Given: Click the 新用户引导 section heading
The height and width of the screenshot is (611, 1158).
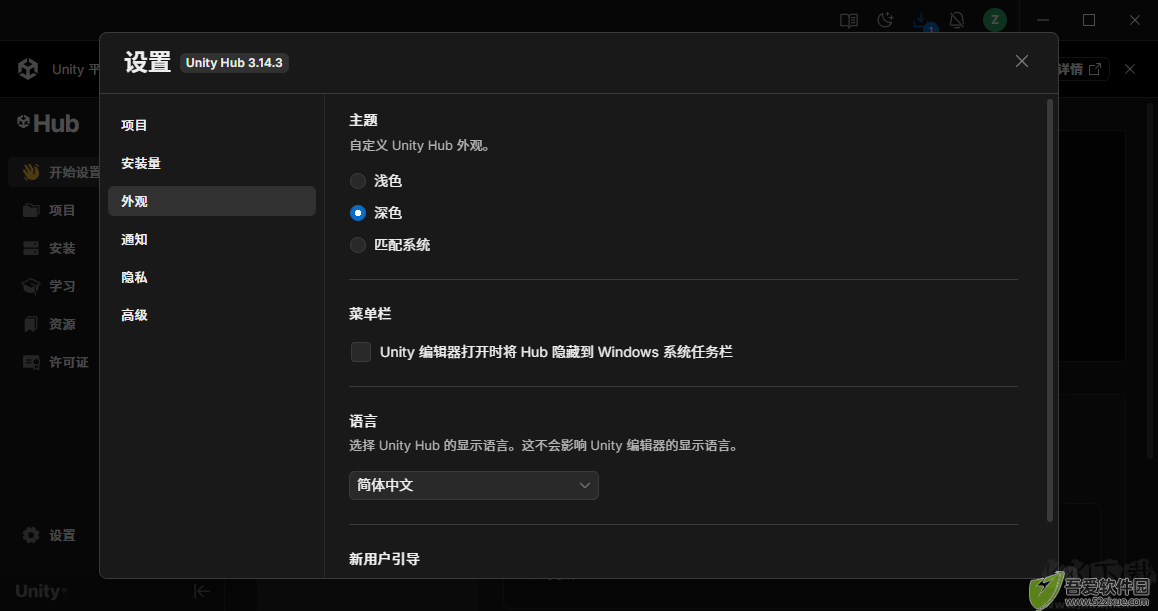Looking at the screenshot, I should click(385, 559).
